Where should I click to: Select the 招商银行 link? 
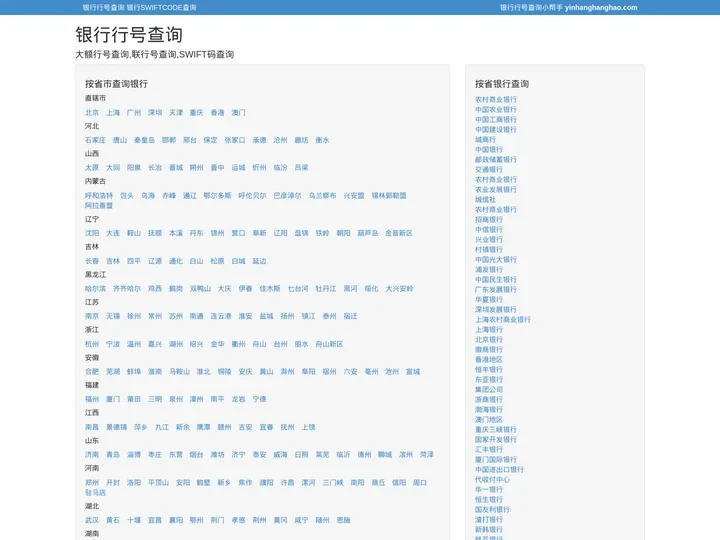click(x=489, y=219)
